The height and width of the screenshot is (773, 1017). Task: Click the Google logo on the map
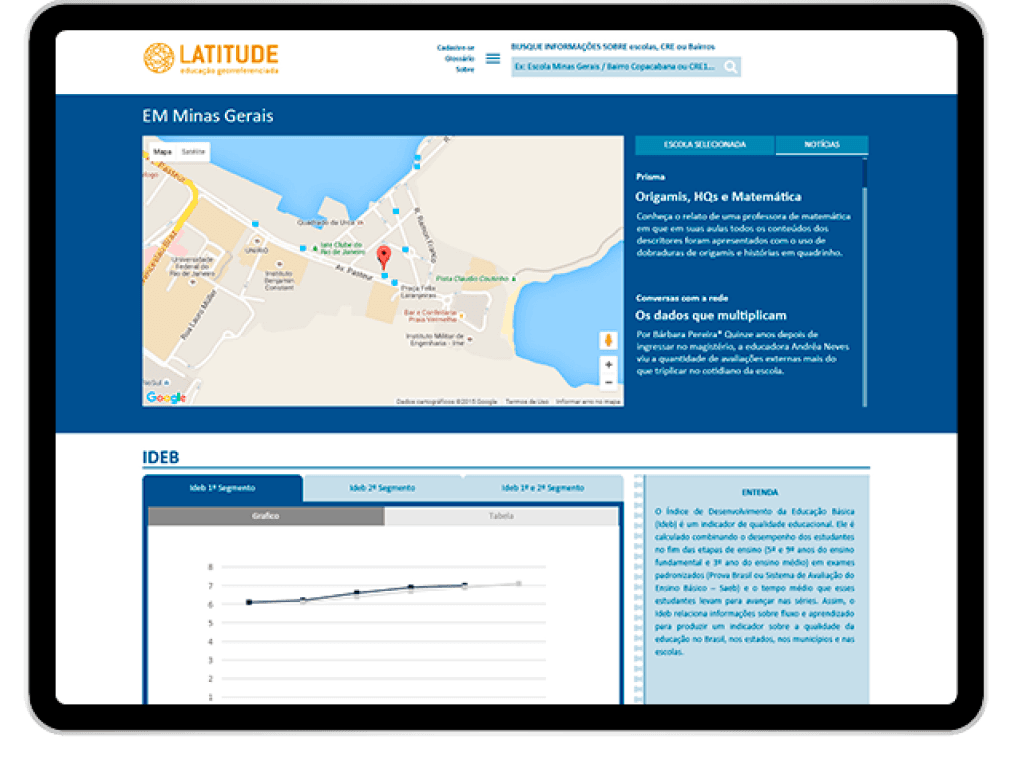click(166, 398)
